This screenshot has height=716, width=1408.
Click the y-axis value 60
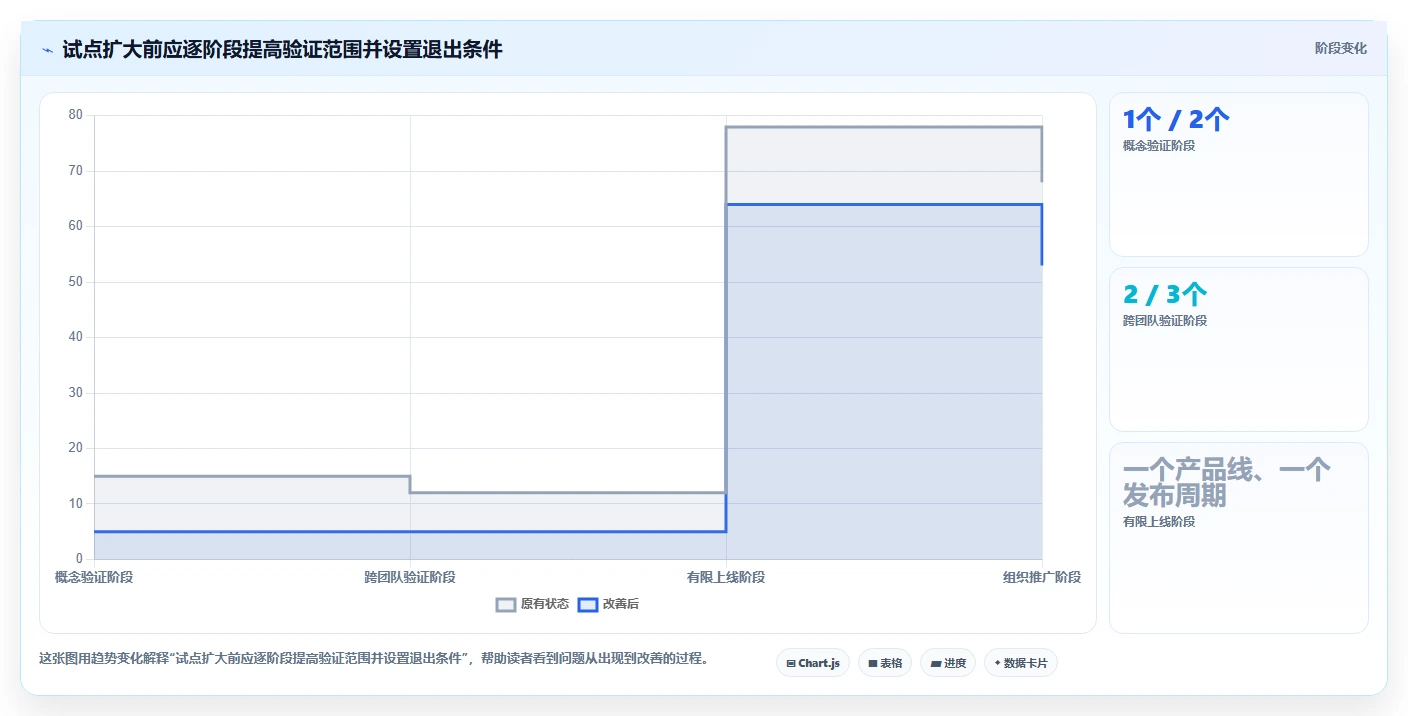[x=76, y=226]
